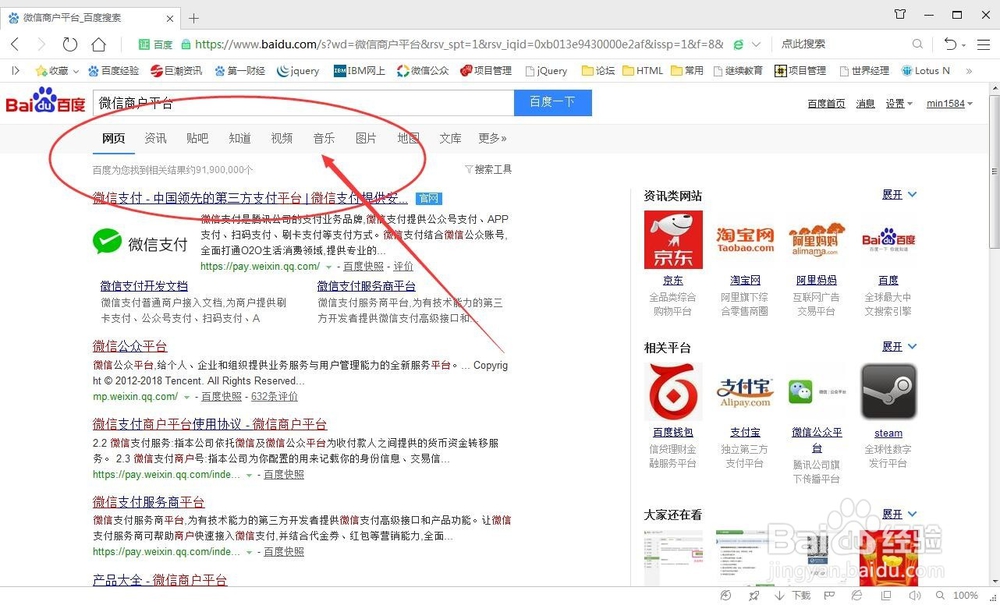Expand 相关平台 with 展开
The width and height of the screenshot is (1000, 605).
click(x=899, y=346)
